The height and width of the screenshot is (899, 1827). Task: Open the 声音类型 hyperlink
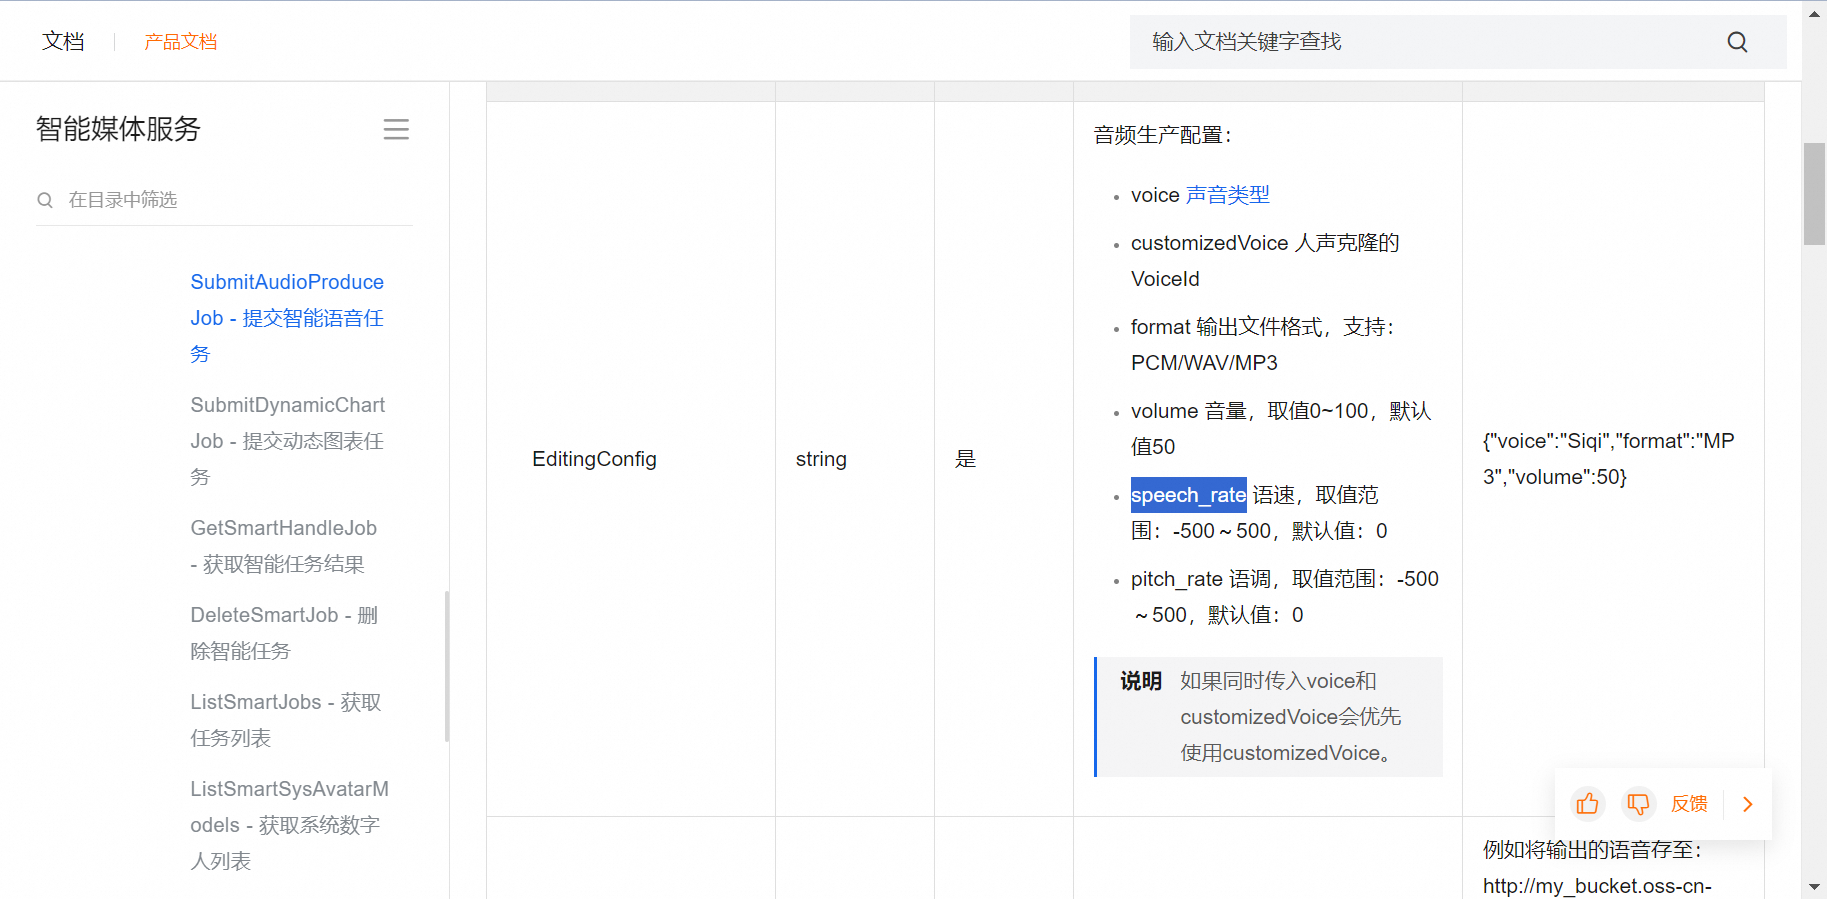coord(1227,195)
